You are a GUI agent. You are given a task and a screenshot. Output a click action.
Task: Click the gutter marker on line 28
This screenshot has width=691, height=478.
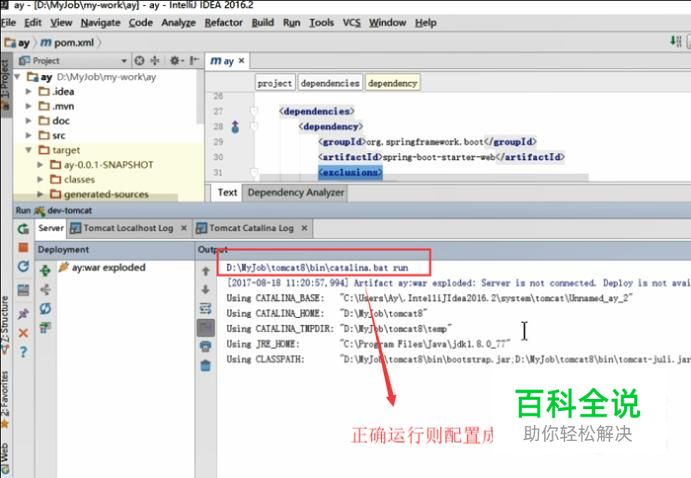pos(235,127)
